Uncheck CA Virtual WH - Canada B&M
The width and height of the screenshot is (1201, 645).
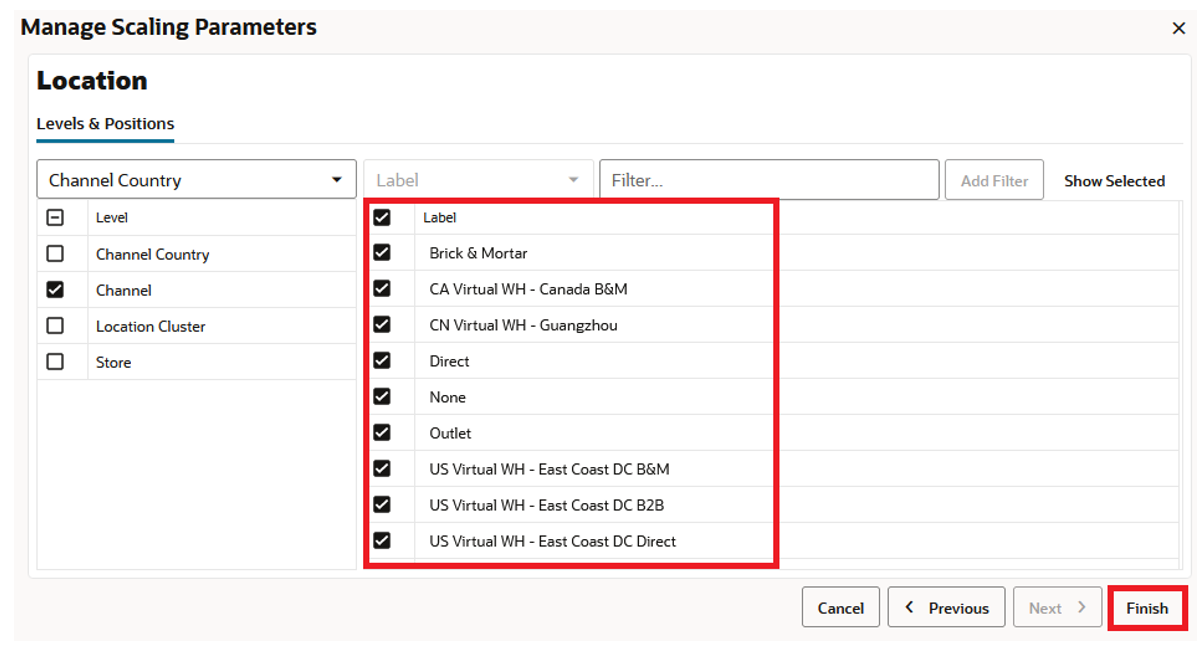click(x=382, y=288)
